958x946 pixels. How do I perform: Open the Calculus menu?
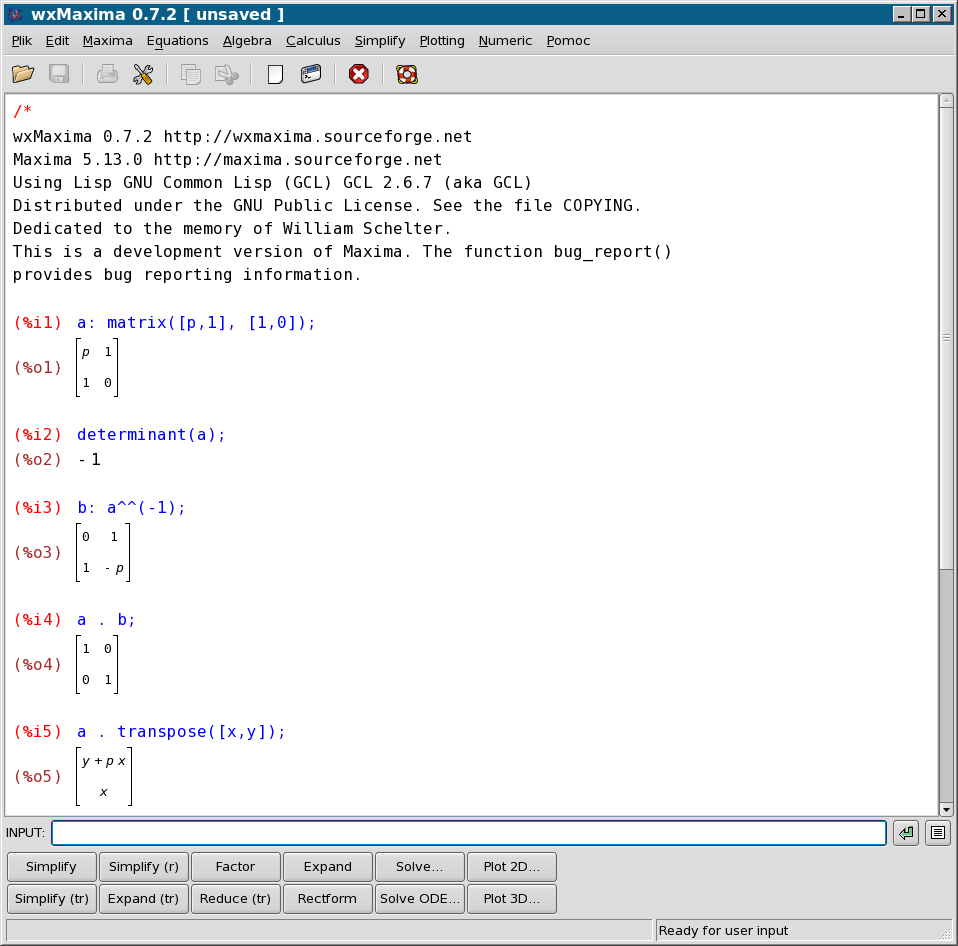[x=313, y=41]
